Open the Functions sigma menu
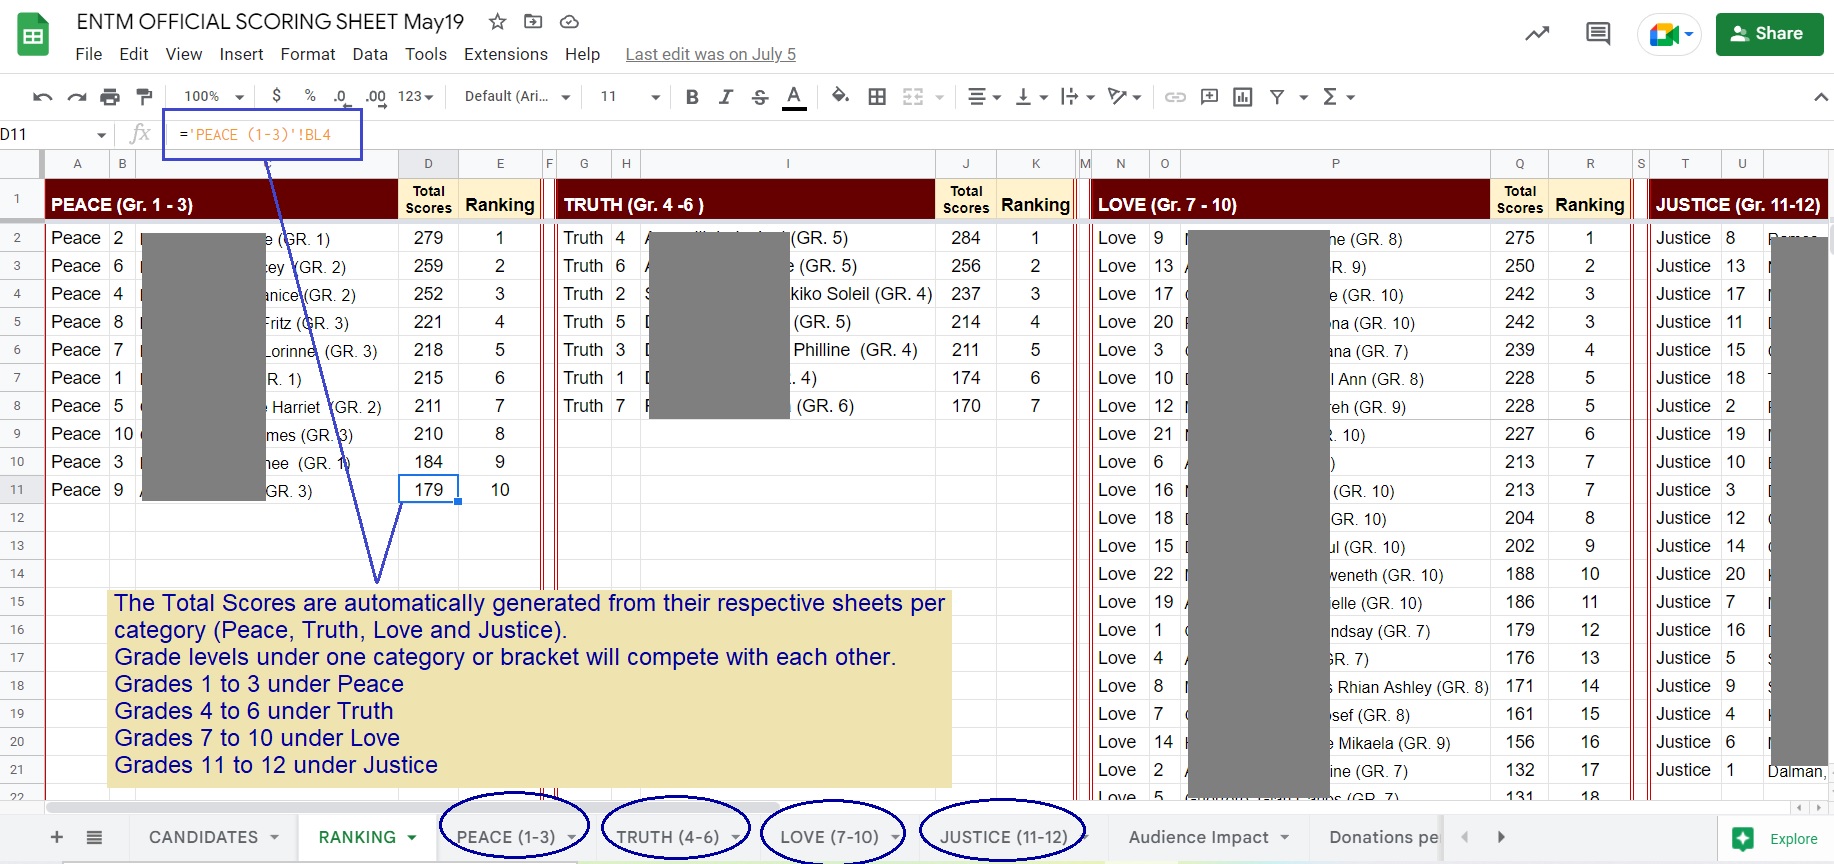The width and height of the screenshot is (1834, 864). point(1338,97)
